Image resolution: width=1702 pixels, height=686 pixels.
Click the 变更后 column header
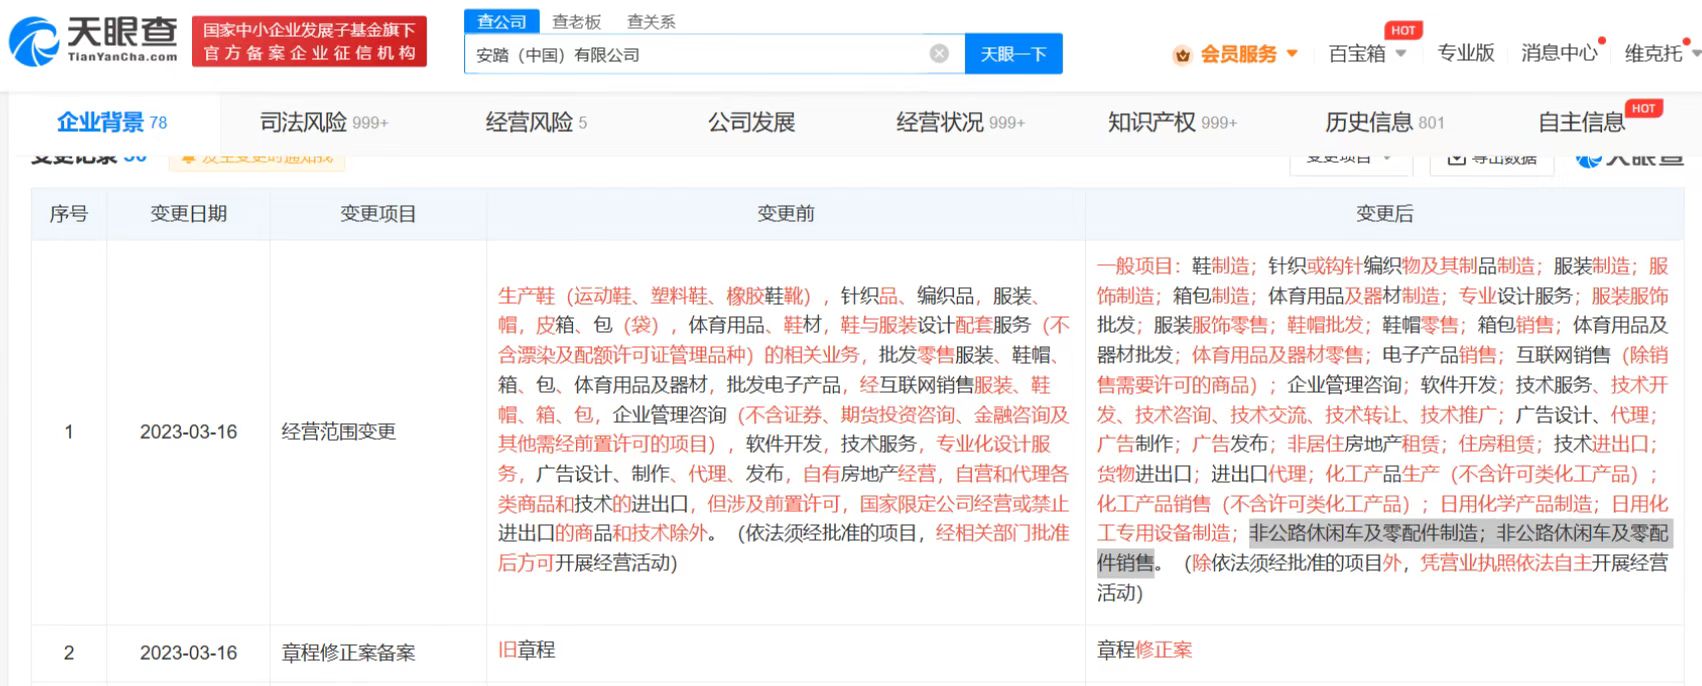1384,213
